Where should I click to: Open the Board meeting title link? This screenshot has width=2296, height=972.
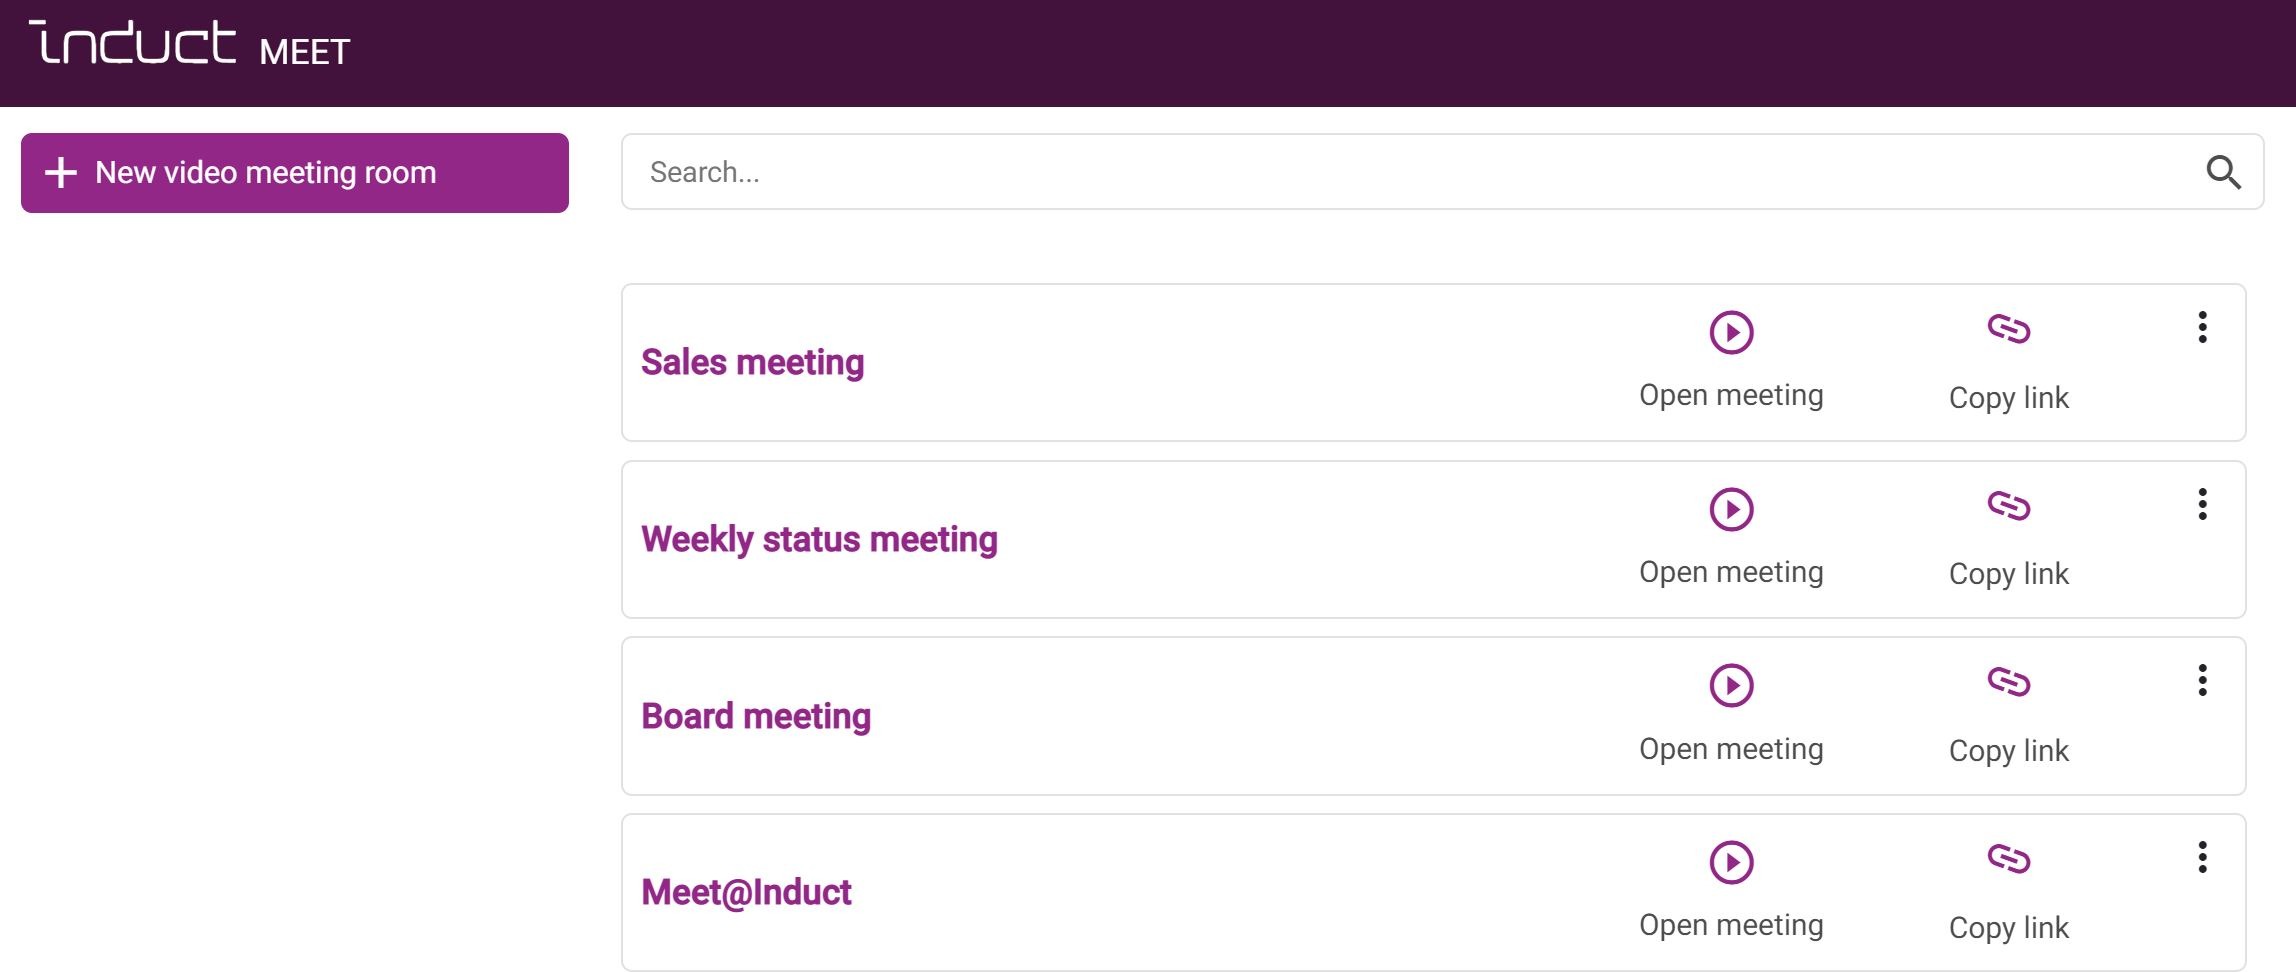756,716
